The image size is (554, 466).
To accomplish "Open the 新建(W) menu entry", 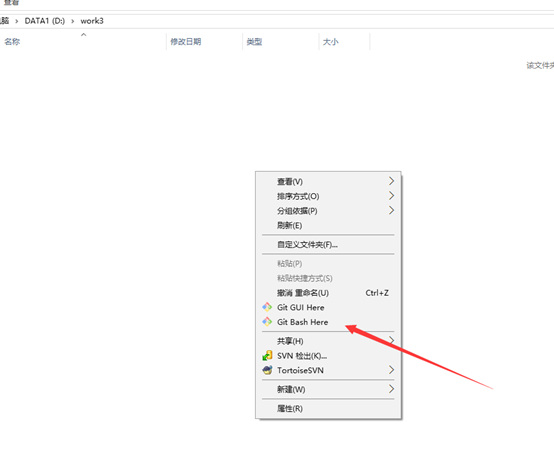I will tap(328, 389).
